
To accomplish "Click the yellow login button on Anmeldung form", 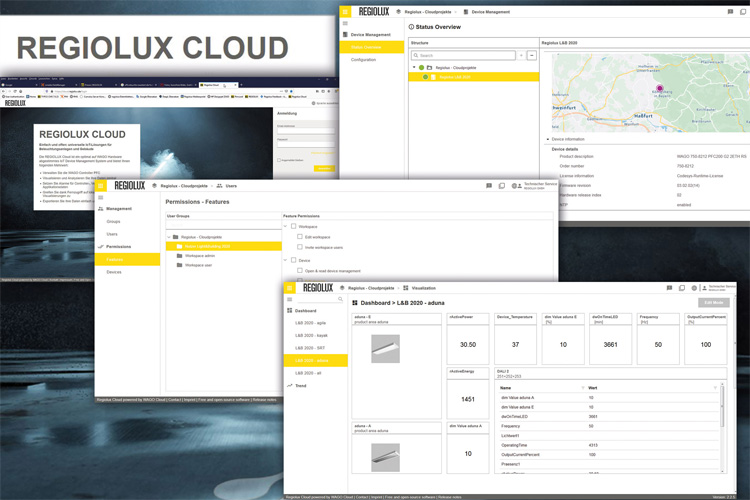I will click(x=324, y=168).
